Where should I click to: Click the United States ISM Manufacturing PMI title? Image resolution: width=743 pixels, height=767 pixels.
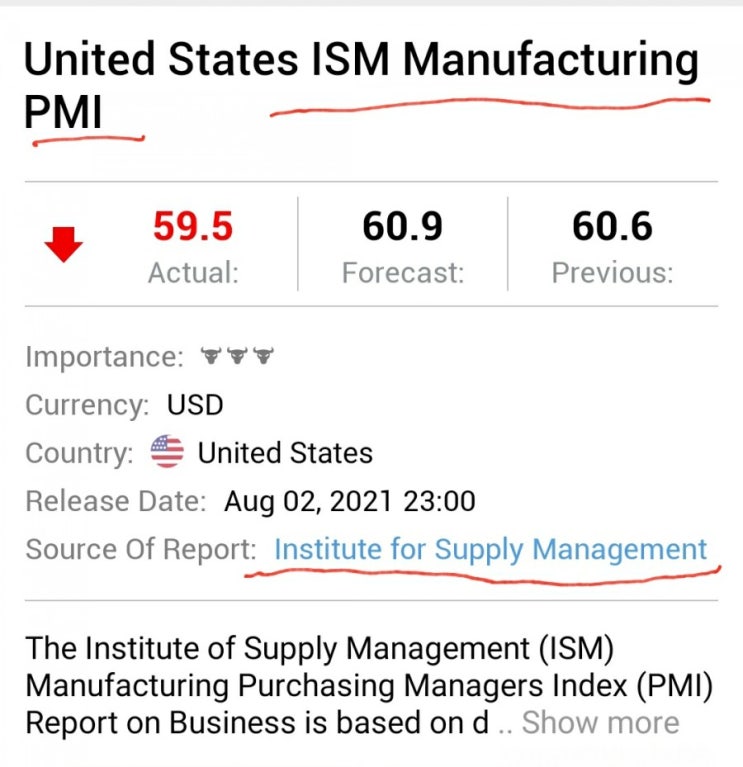coord(360,62)
